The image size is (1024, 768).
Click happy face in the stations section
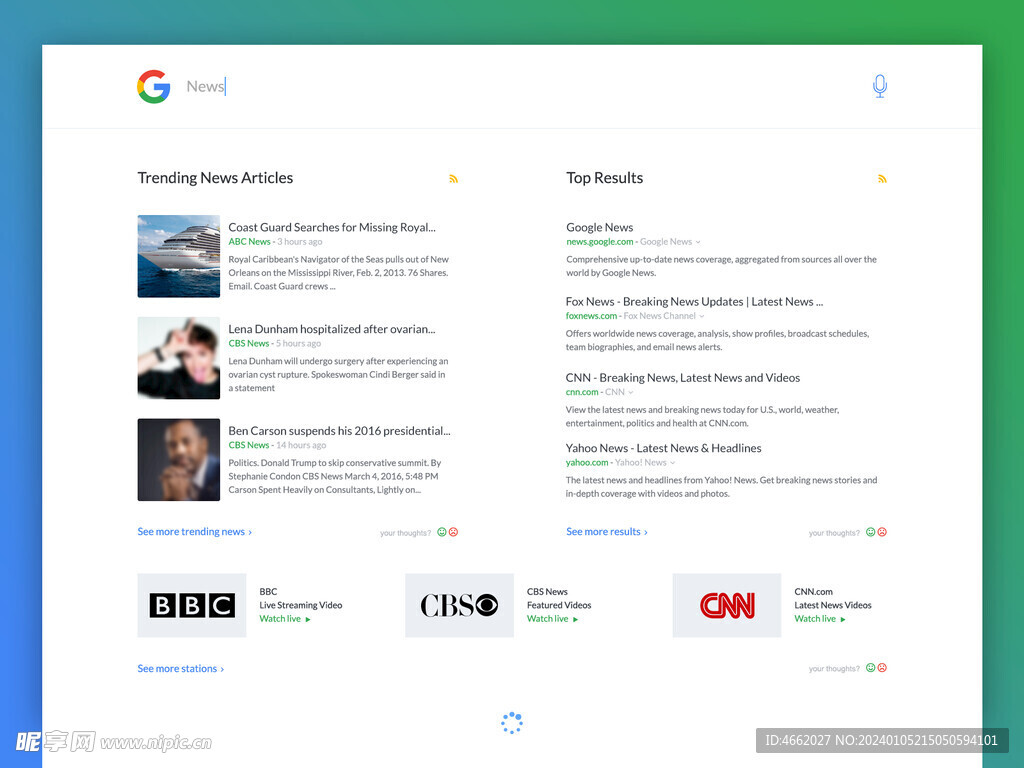coord(871,667)
